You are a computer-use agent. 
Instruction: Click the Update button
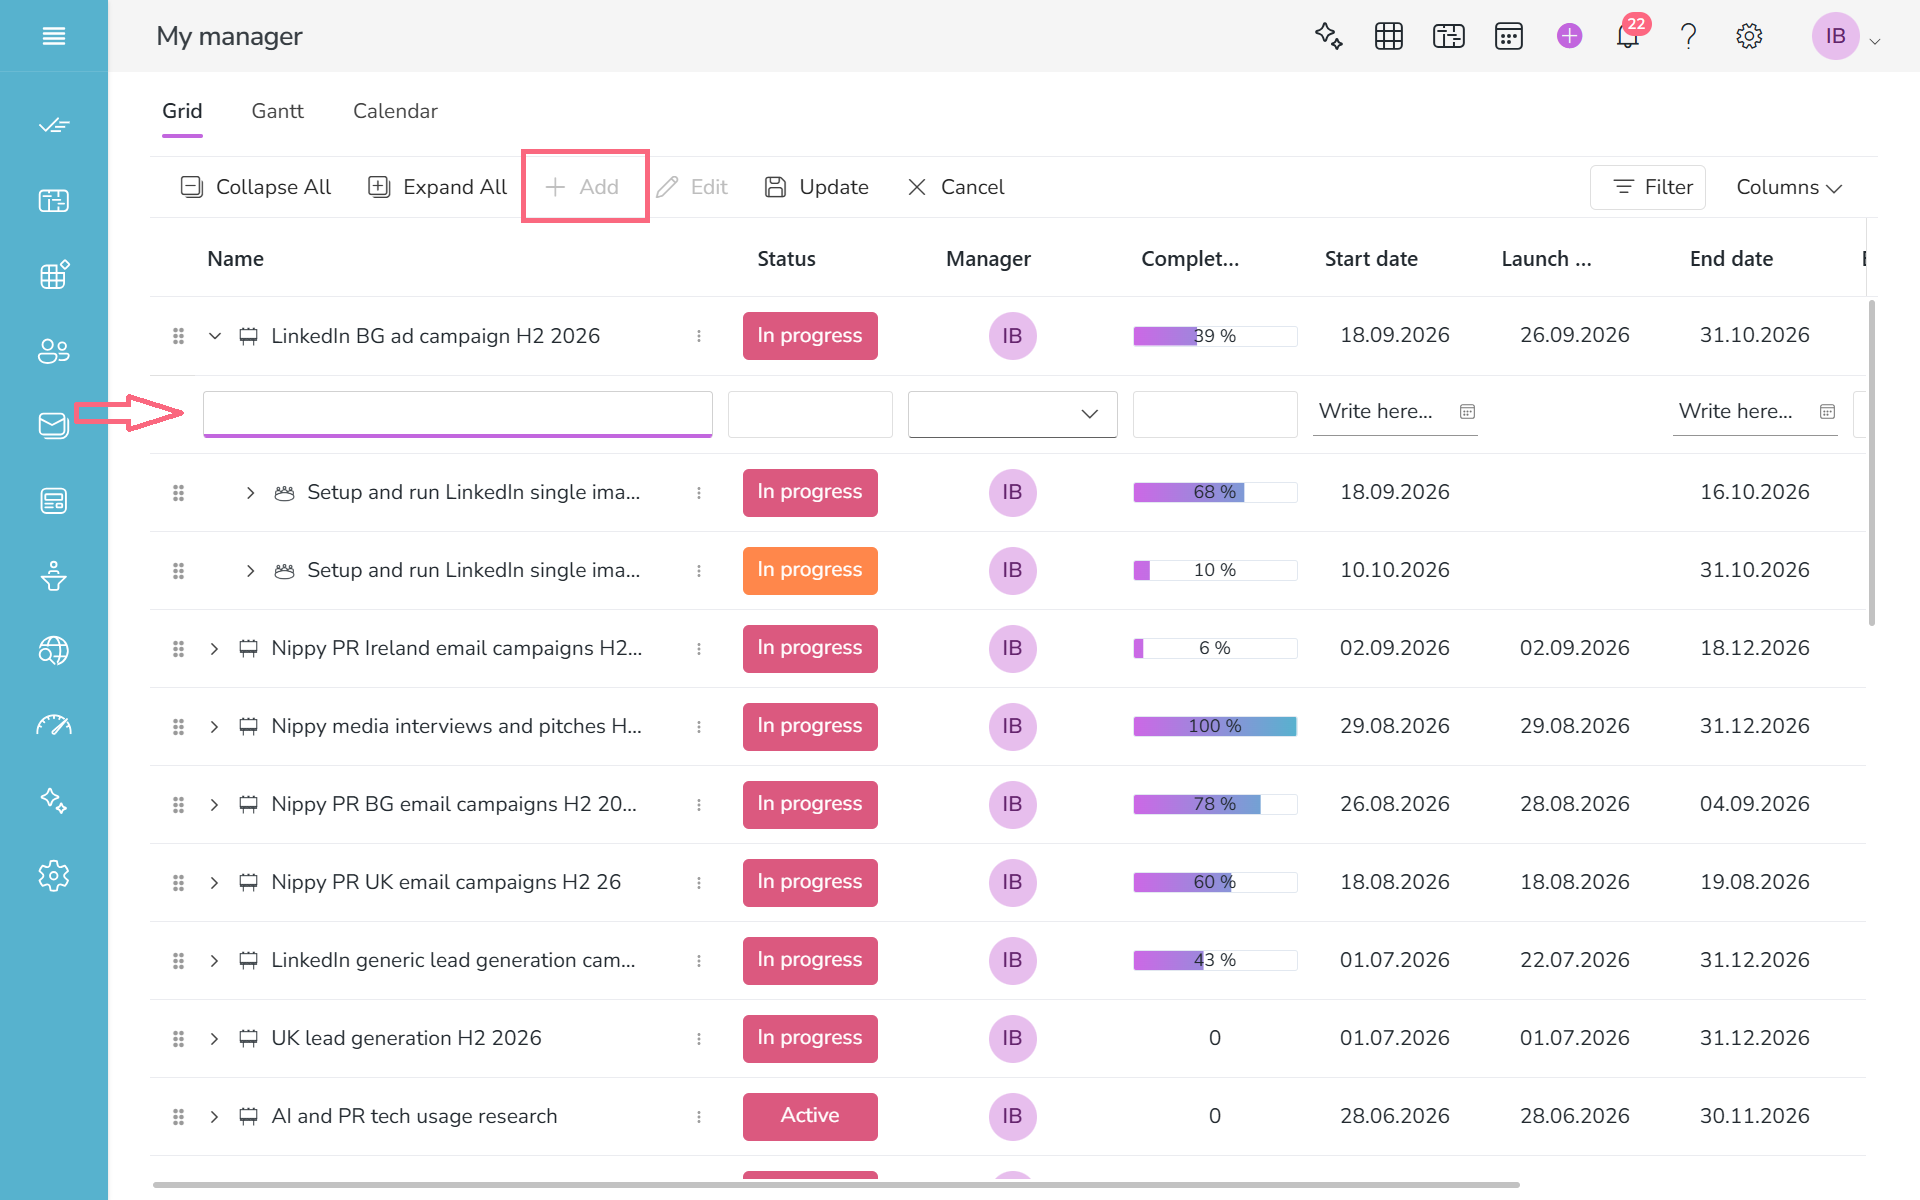(x=817, y=187)
